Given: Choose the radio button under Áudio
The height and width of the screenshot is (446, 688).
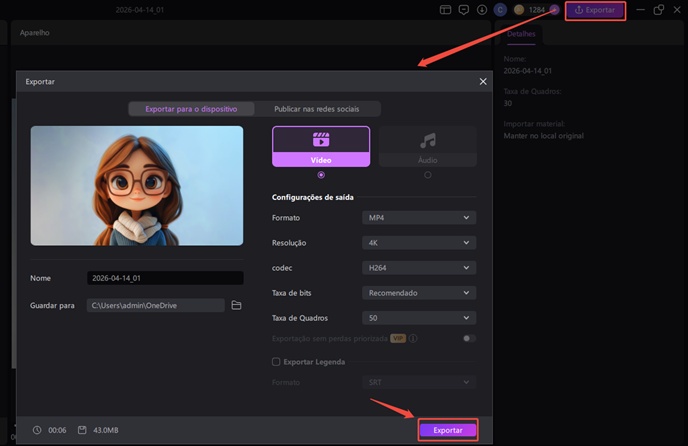Looking at the screenshot, I should coord(427,175).
